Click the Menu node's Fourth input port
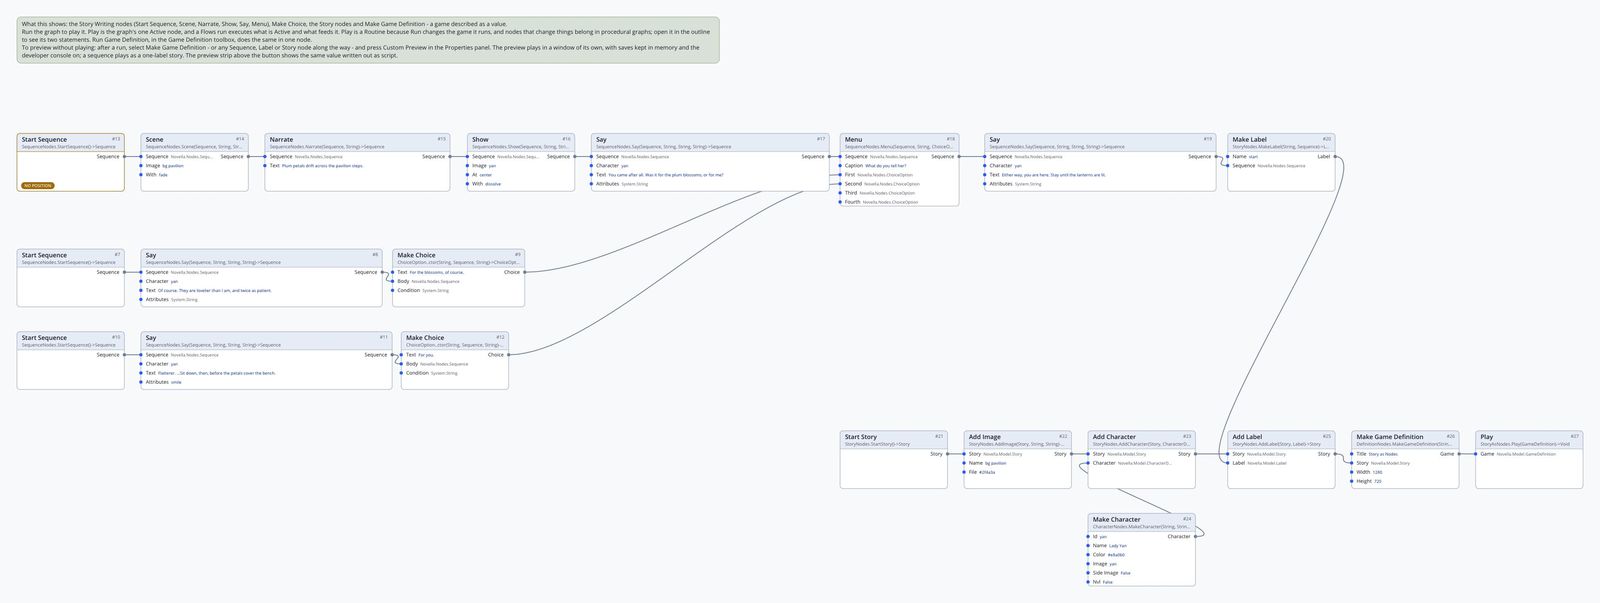The height and width of the screenshot is (603, 1600). (841, 202)
